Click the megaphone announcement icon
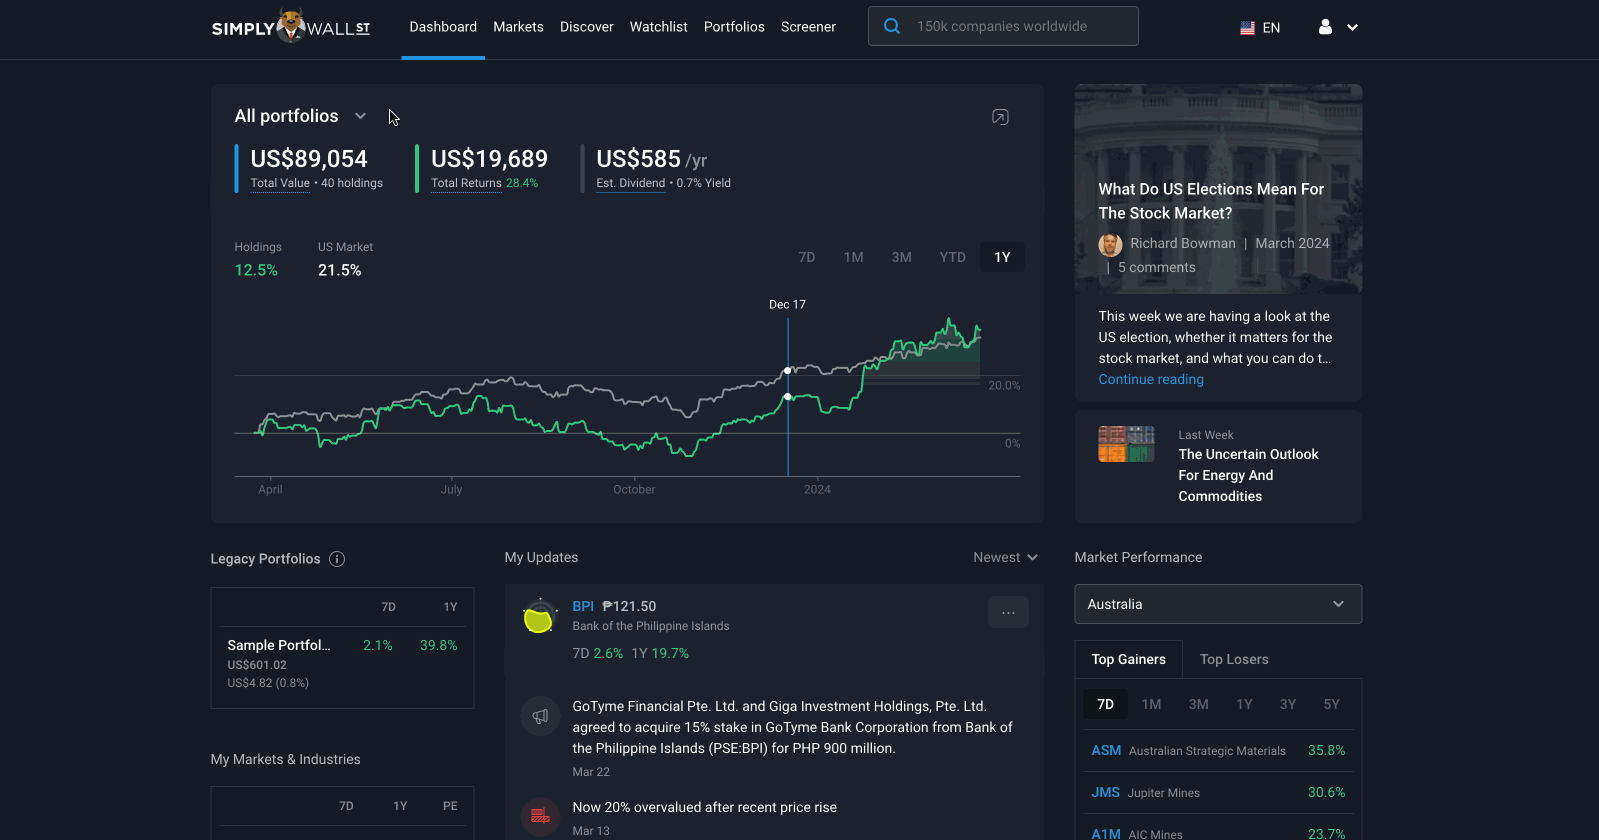Screen dimensions: 1599x840 tap(540, 716)
